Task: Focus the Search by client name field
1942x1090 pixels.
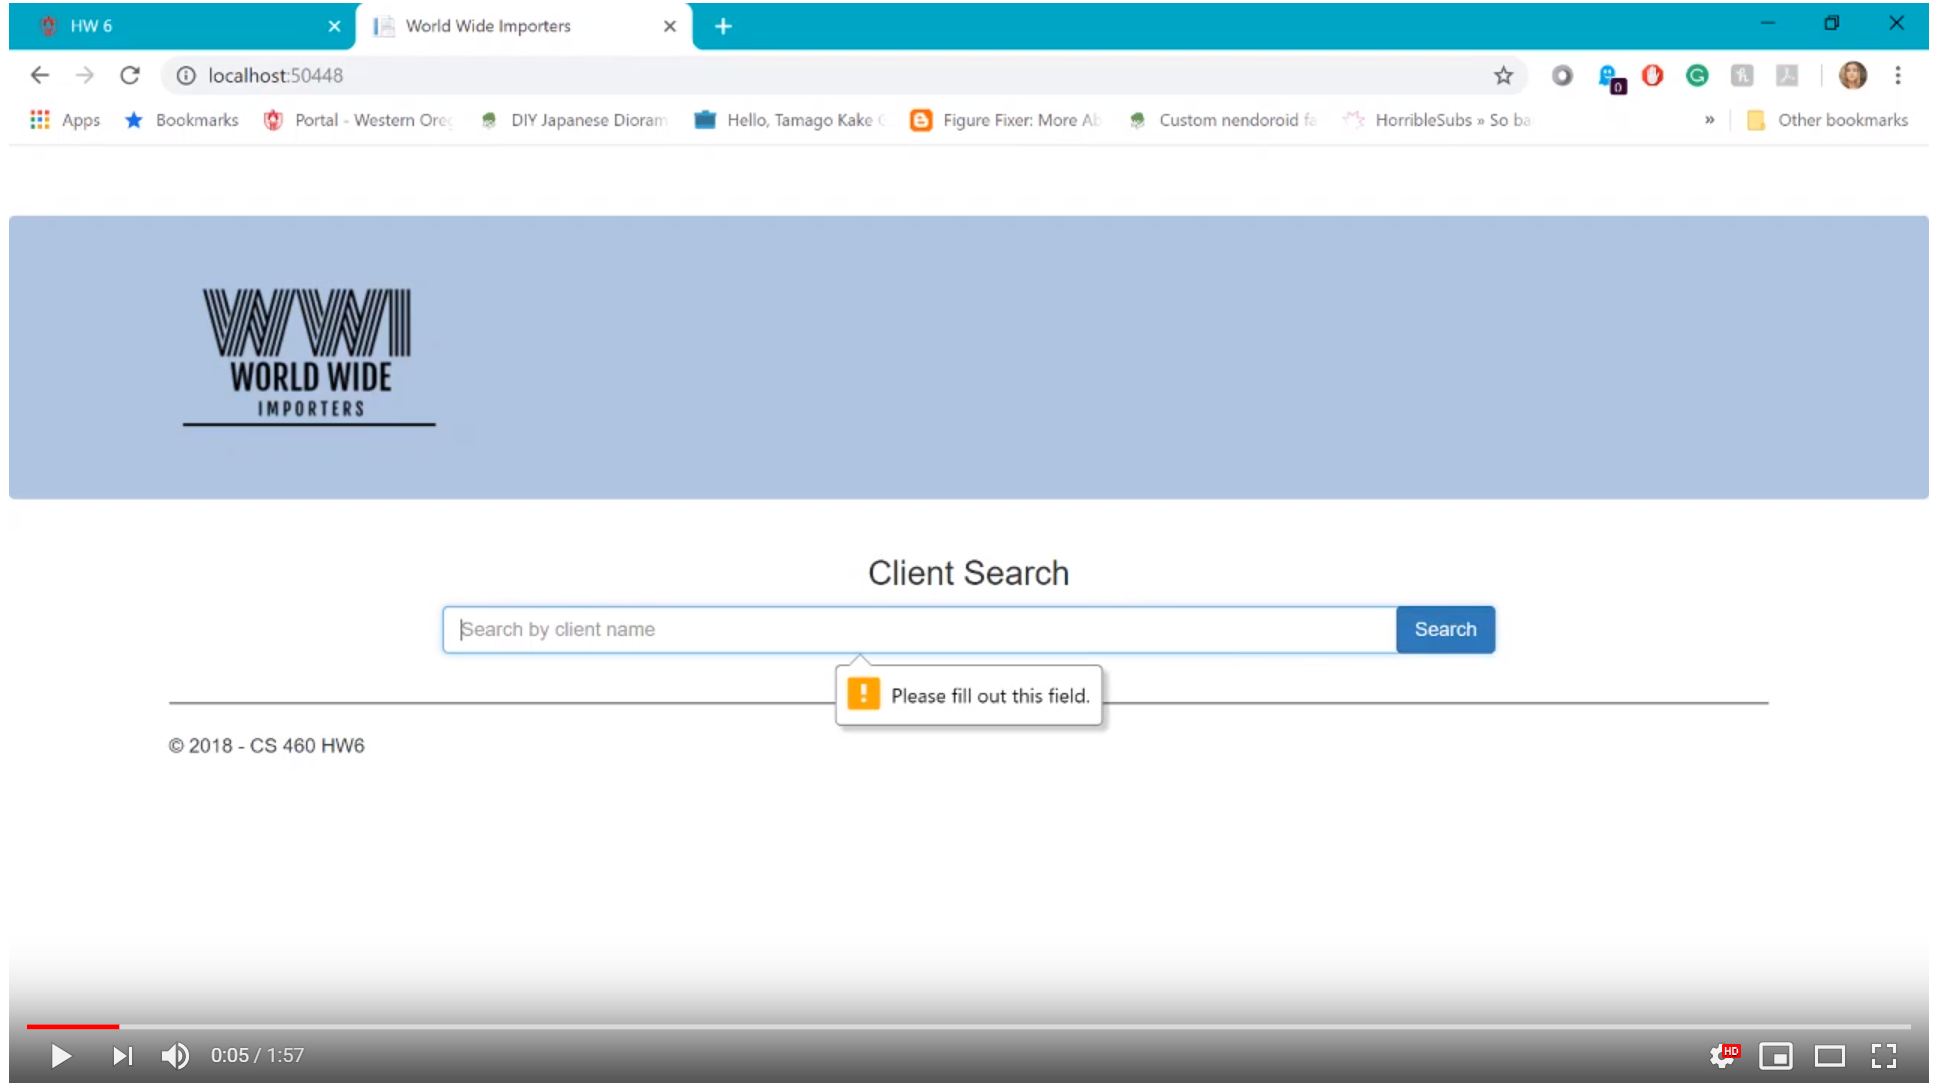Action: [919, 629]
